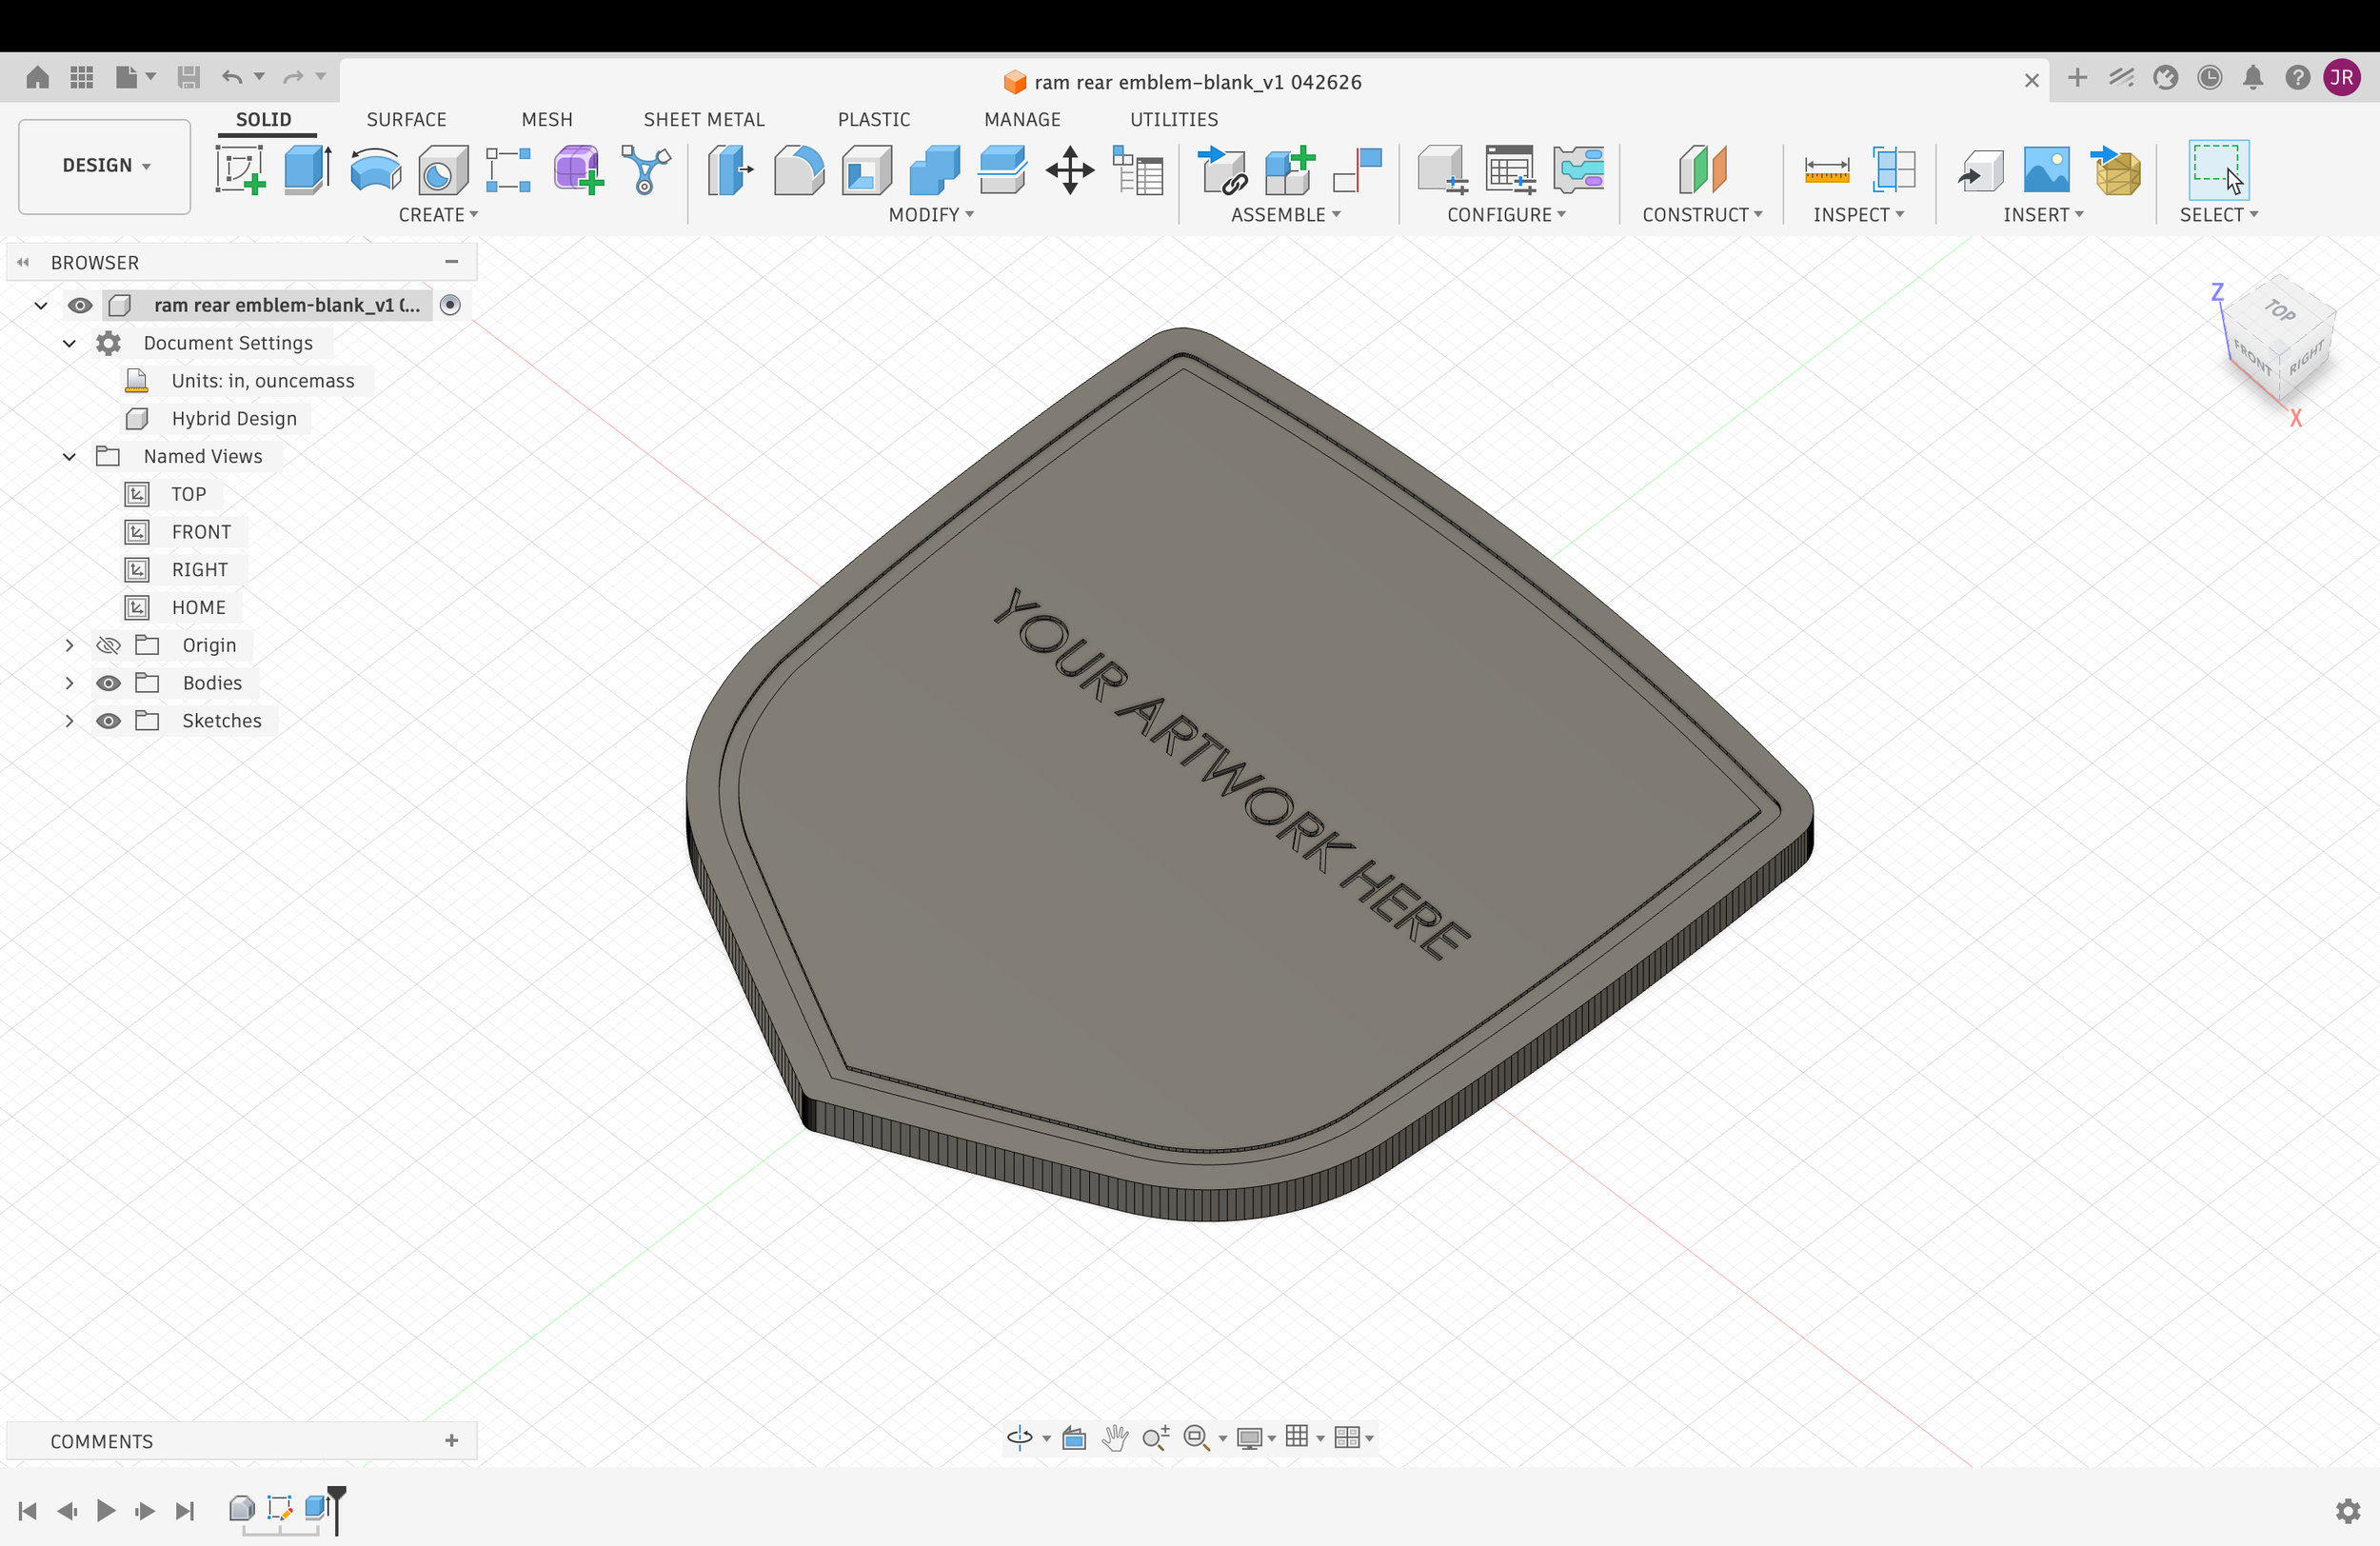The height and width of the screenshot is (1546, 2380).
Task: Select the Revolve tool icon
Action: pos(376,169)
